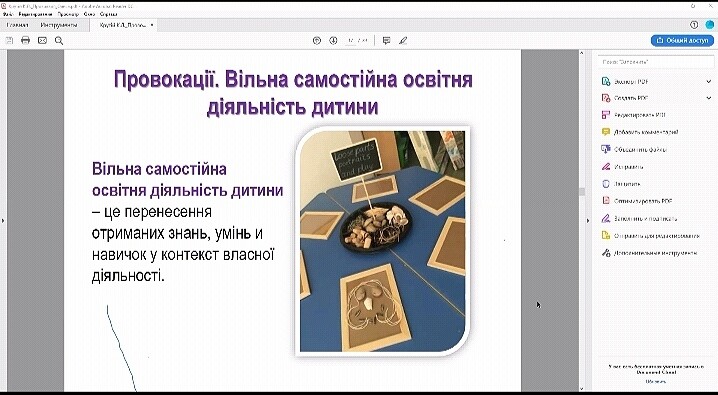Open the magnifier search tool

(x=59, y=40)
